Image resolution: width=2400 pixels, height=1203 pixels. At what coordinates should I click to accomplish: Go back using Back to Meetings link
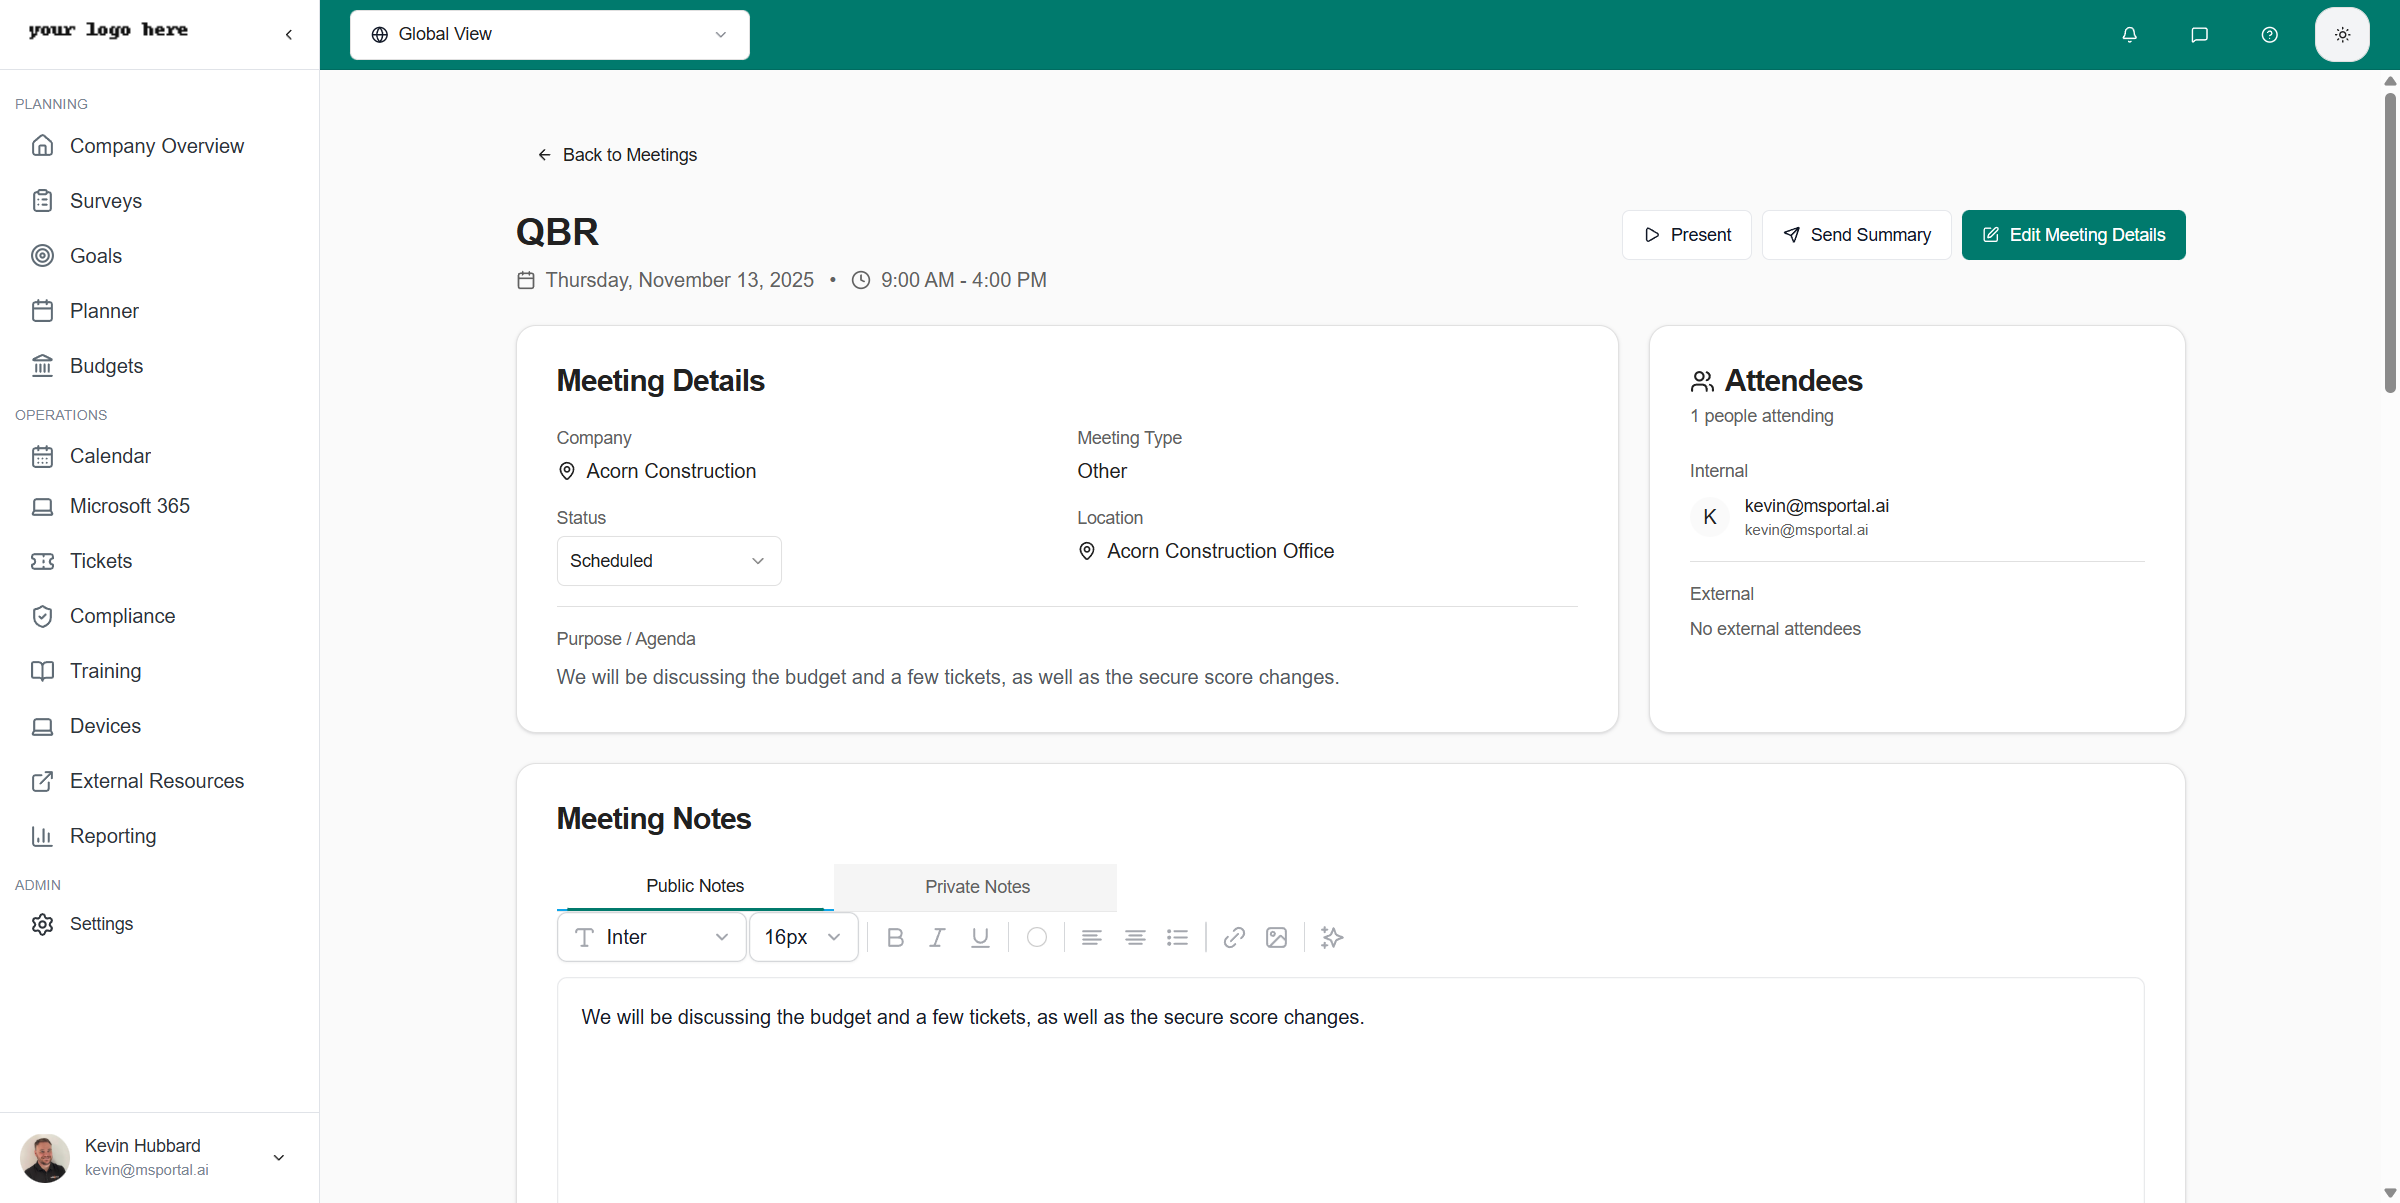617,154
